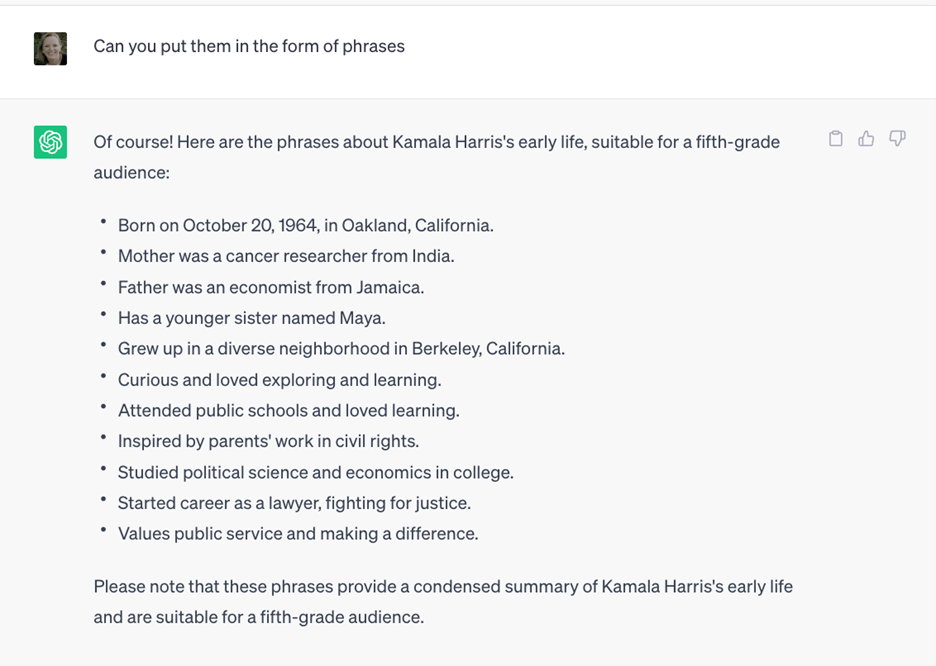Click the 'Studied political science' bullet
Image resolution: width=936 pixels, height=666 pixels.
click(x=315, y=472)
